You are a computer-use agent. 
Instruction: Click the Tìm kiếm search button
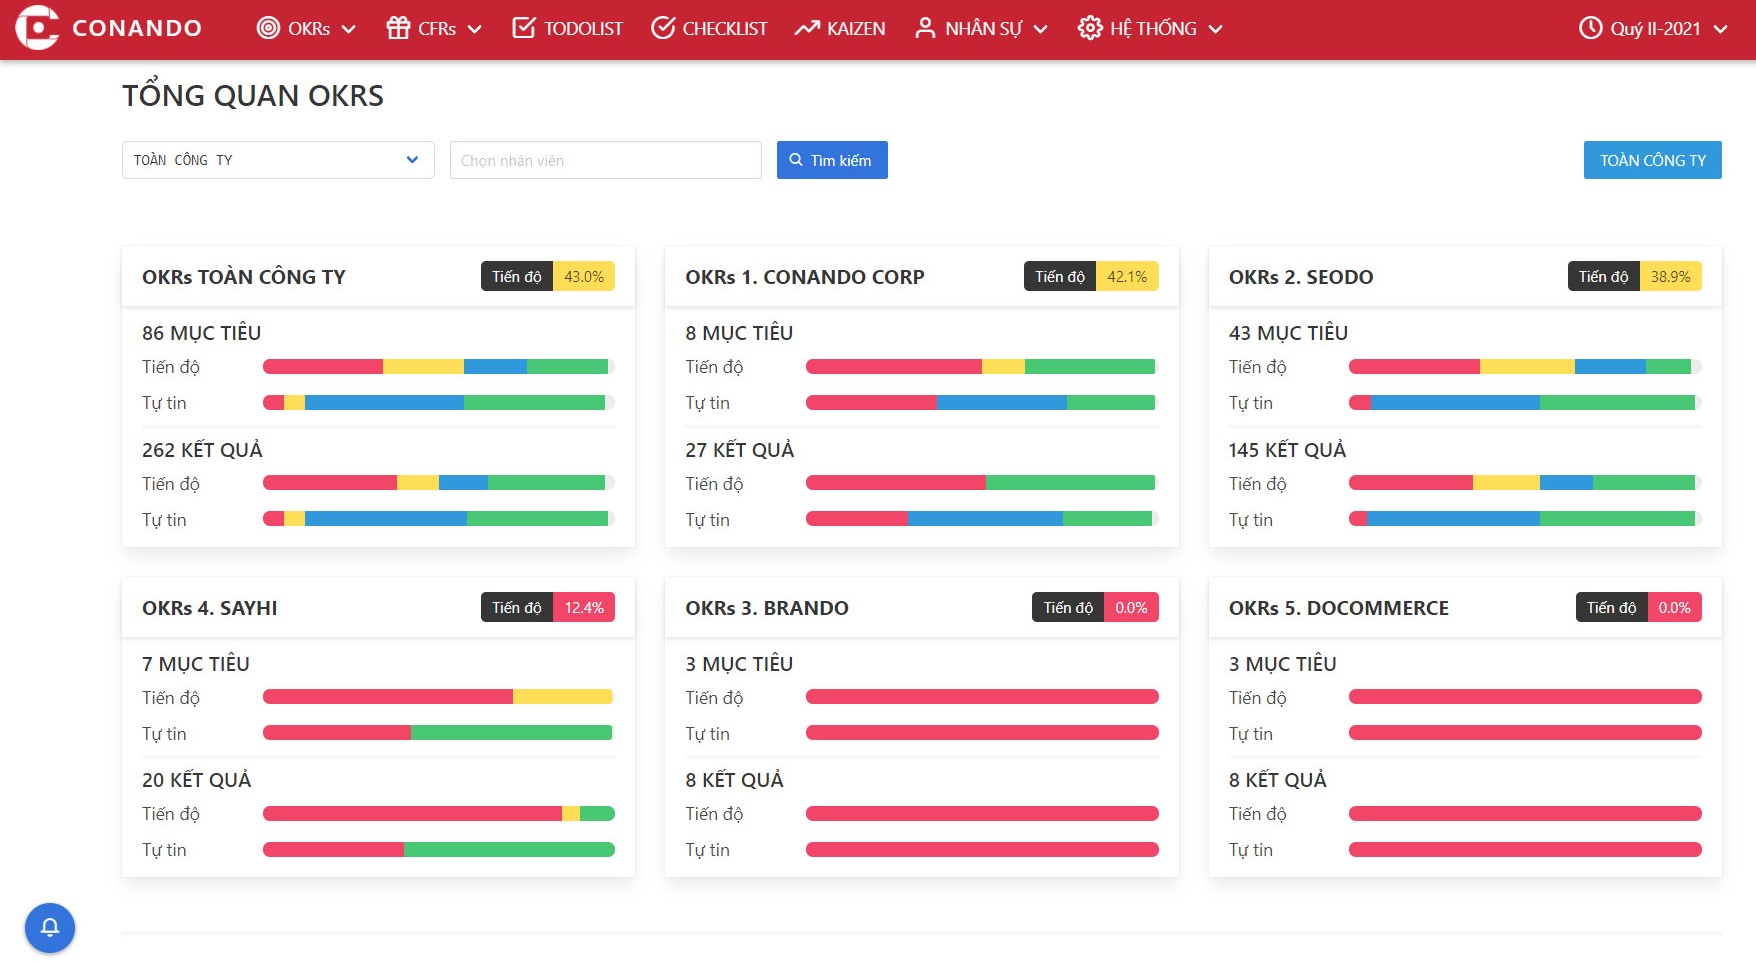(832, 160)
